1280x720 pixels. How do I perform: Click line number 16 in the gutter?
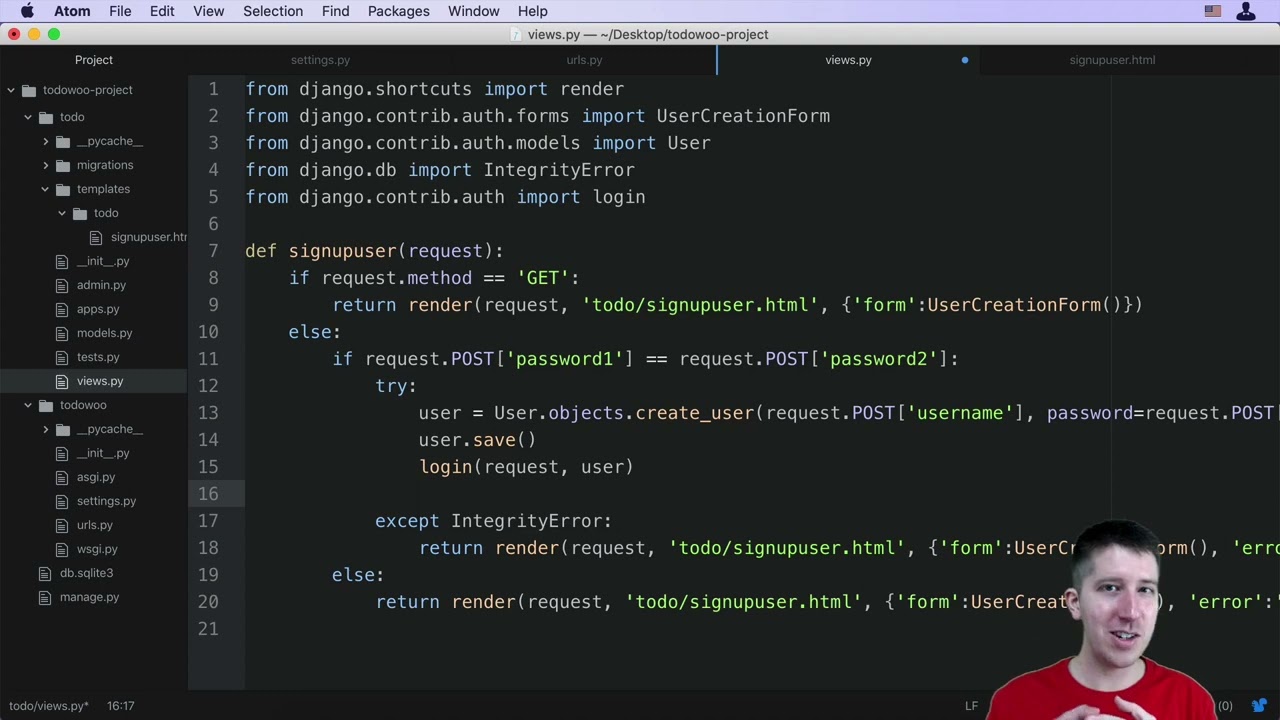tap(208, 494)
